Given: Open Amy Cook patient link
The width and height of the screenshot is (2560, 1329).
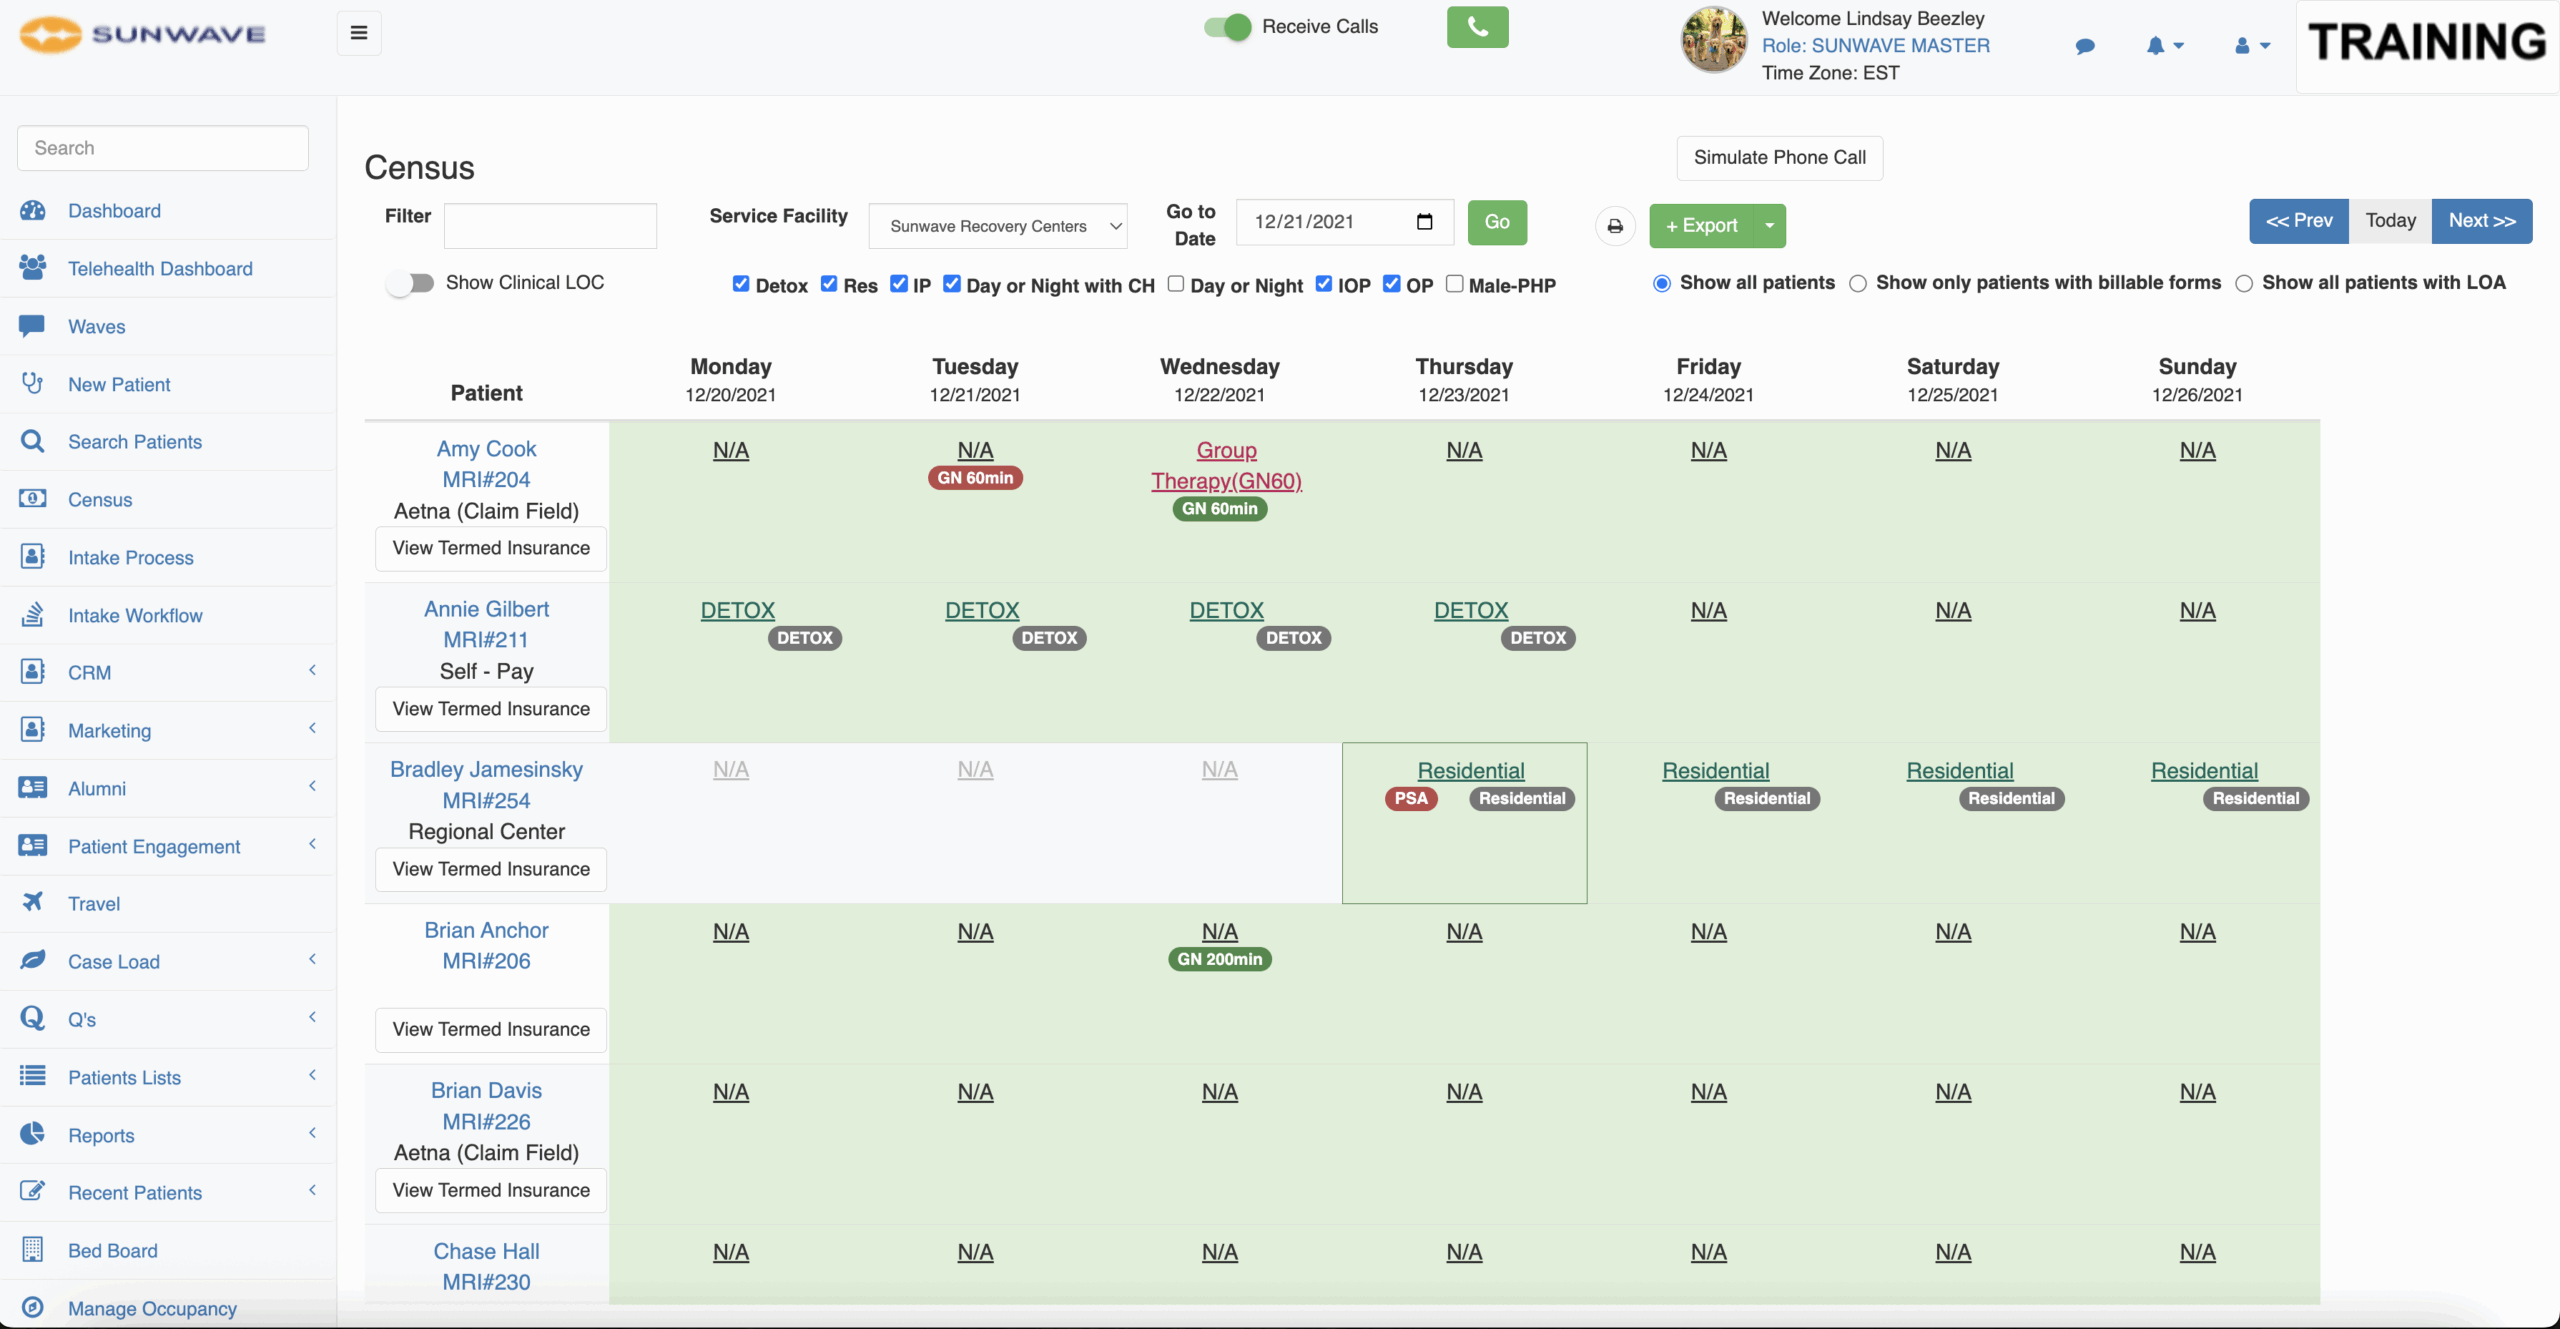Looking at the screenshot, I should (x=486, y=449).
